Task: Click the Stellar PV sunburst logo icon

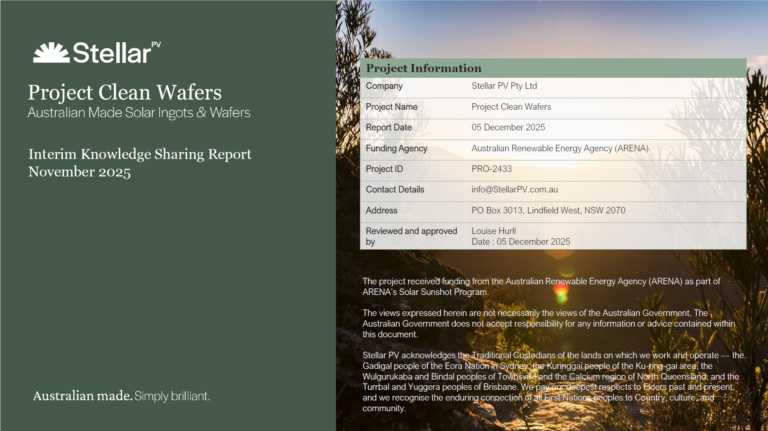Action: point(50,52)
